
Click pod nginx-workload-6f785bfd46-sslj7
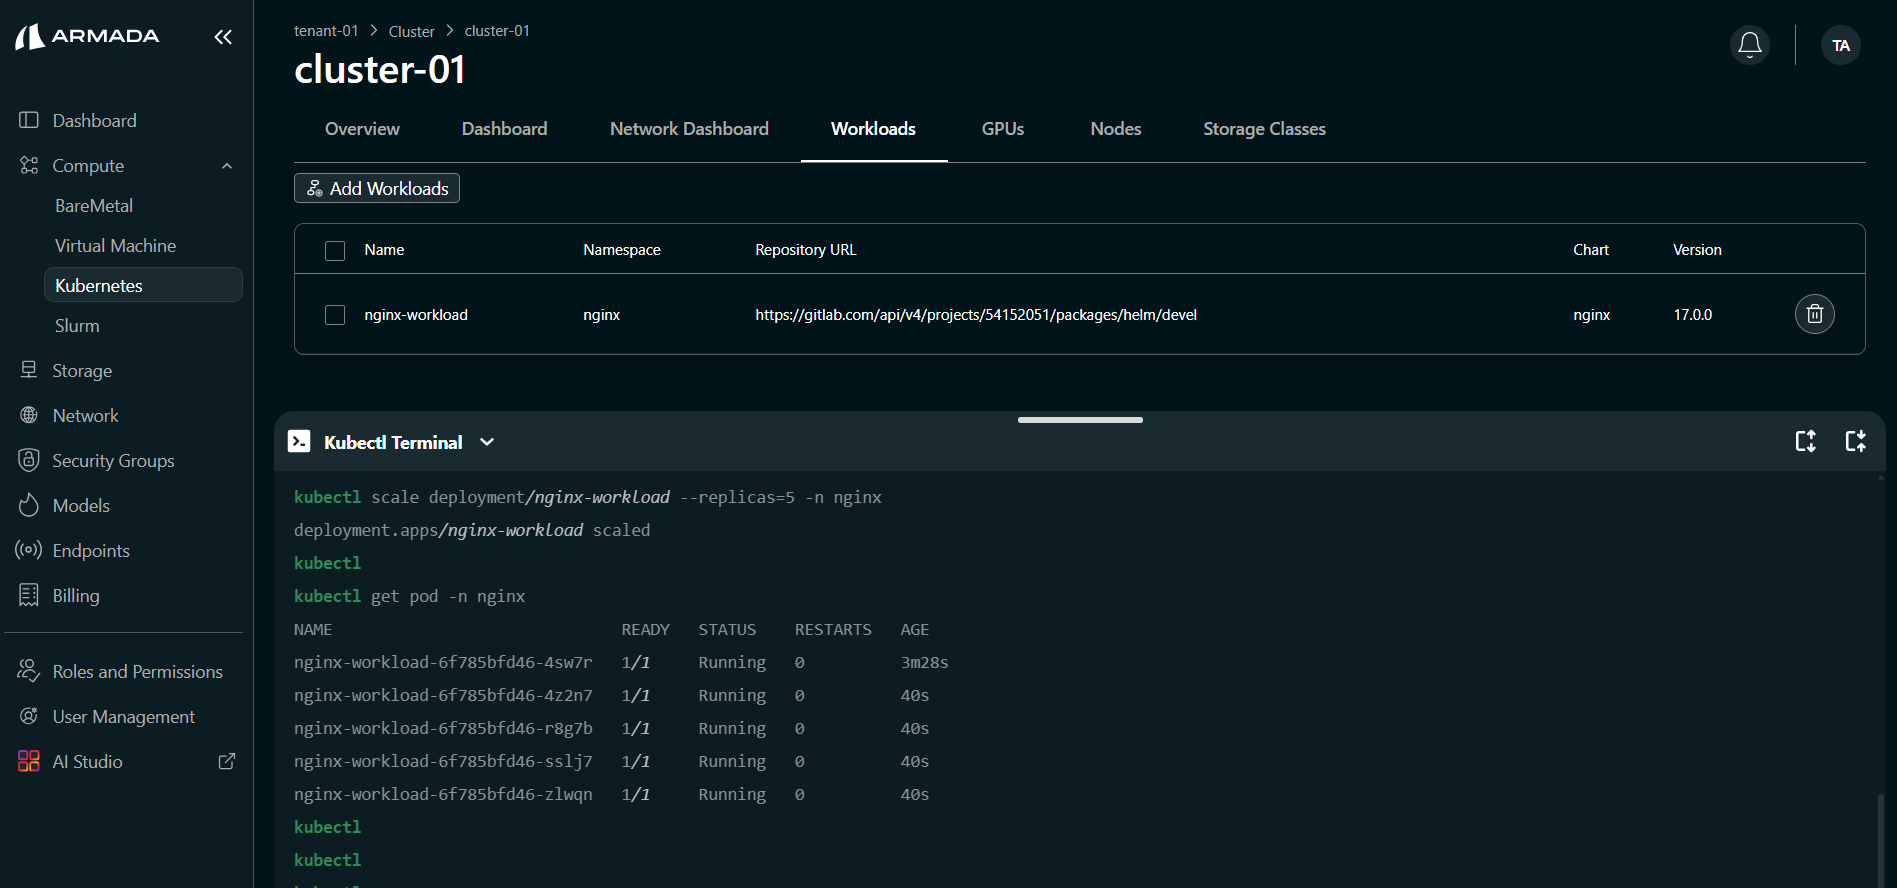pyautogui.click(x=443, y=761)
